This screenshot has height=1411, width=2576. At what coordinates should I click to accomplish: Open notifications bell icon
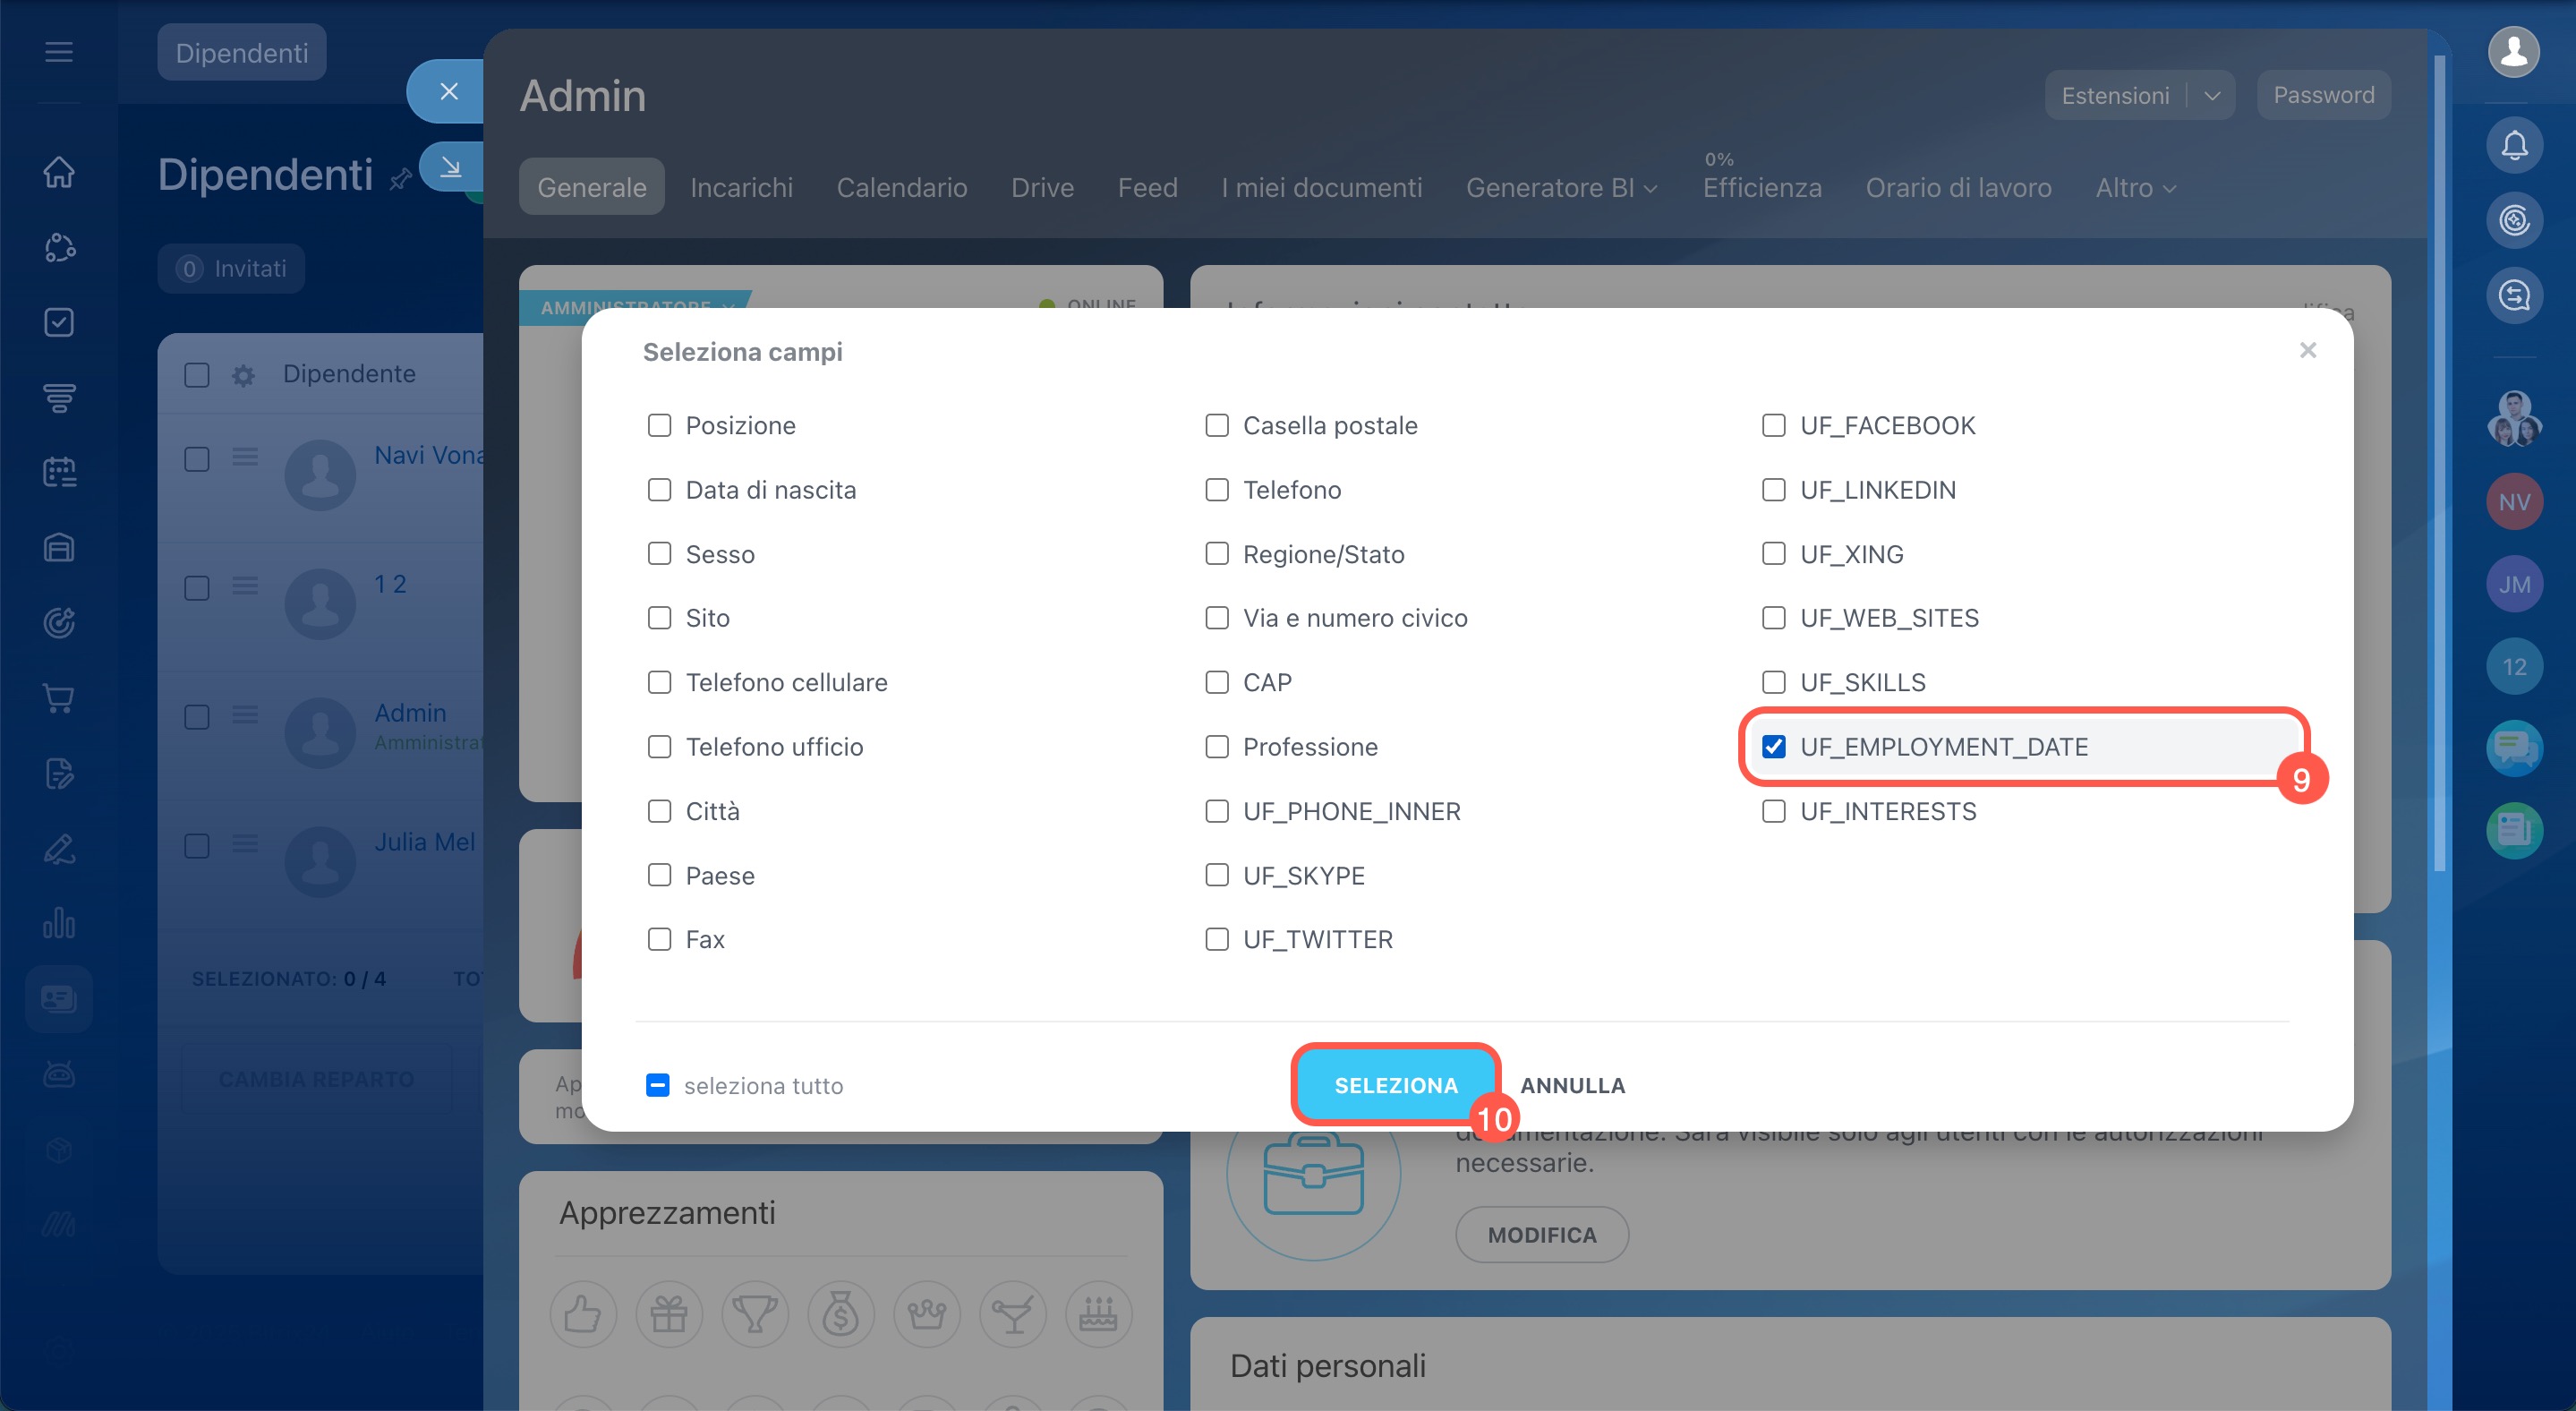coord(2513,146)
